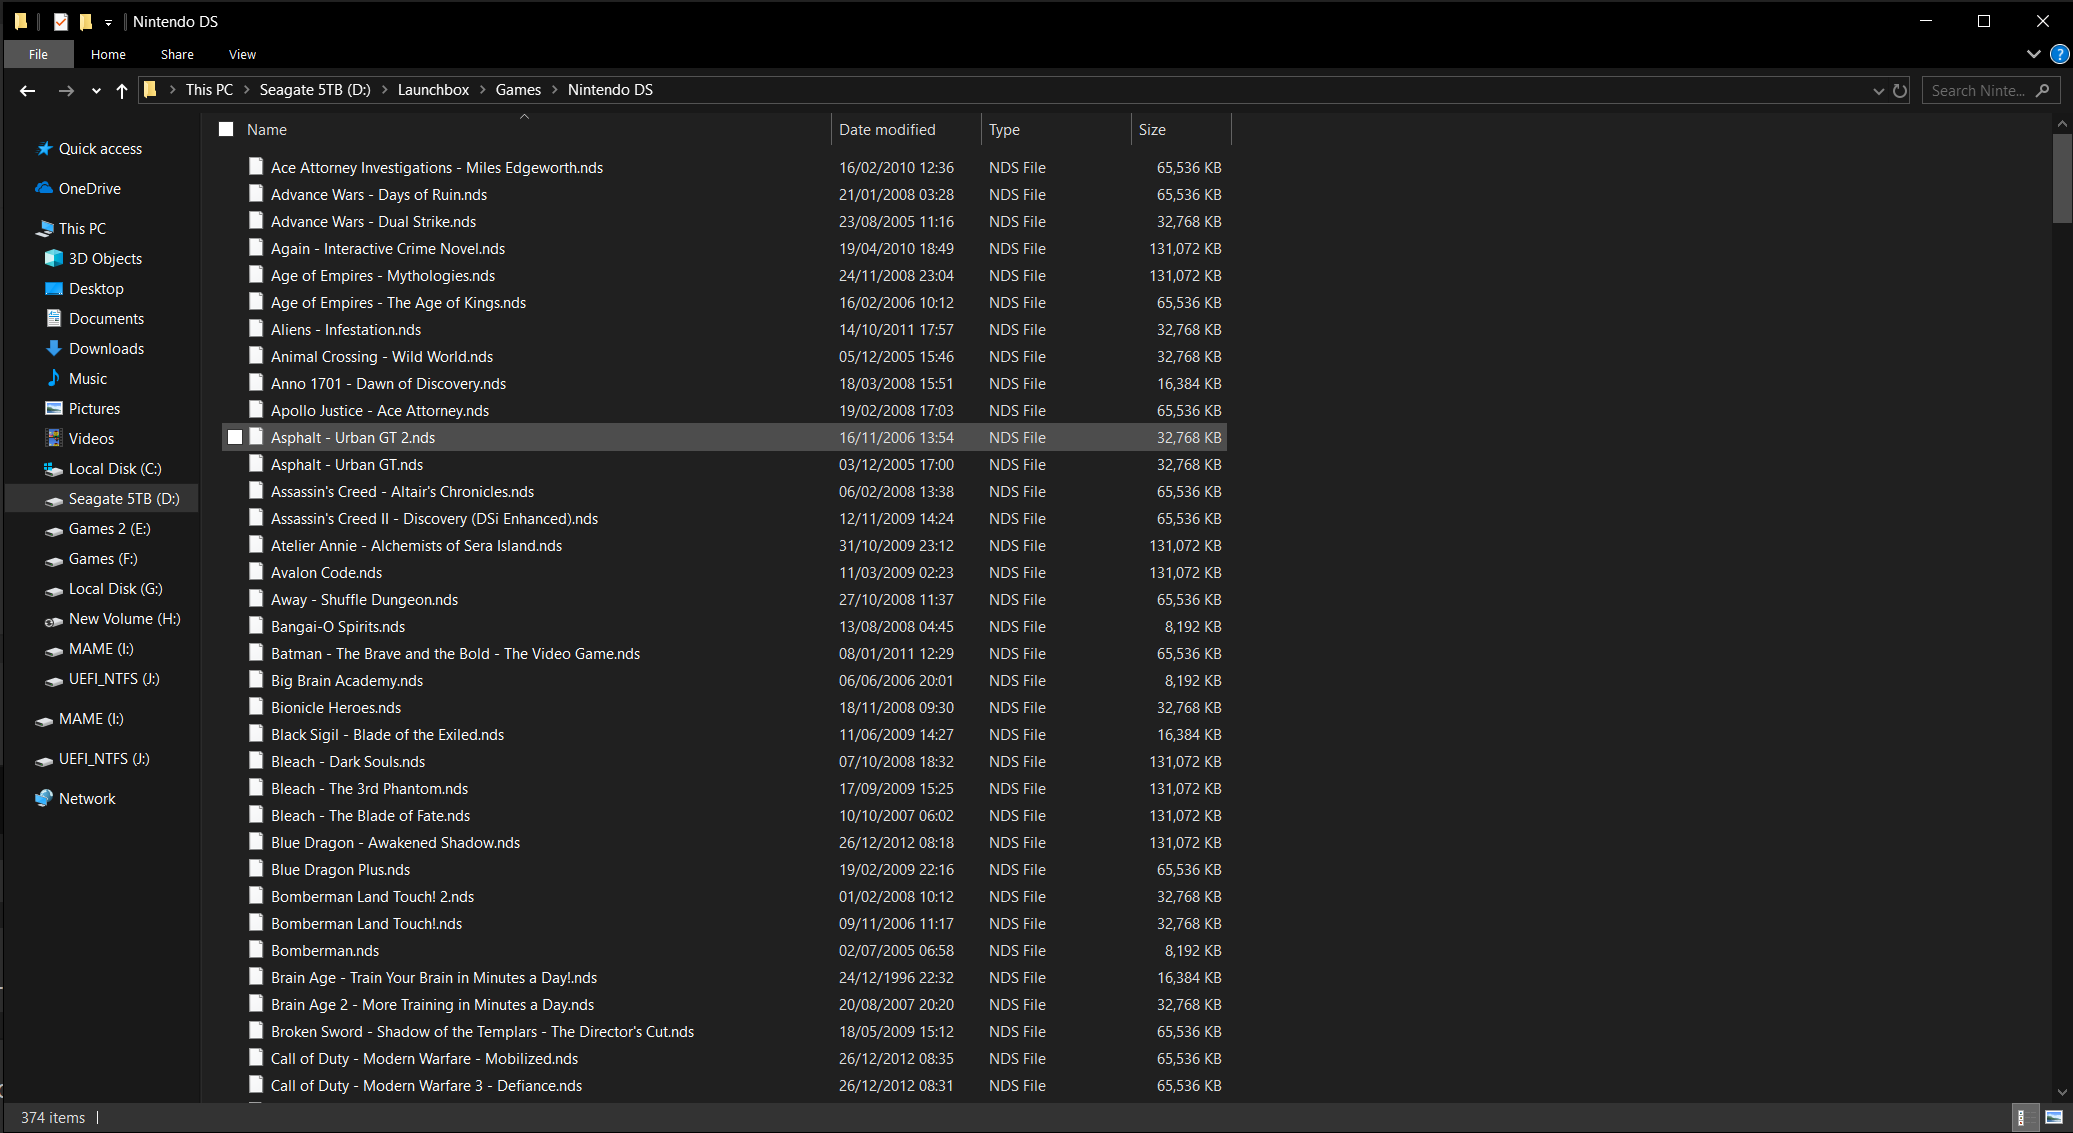
Task: Click the Properties icon in title bar toolbar
Action: pos(61,21)
